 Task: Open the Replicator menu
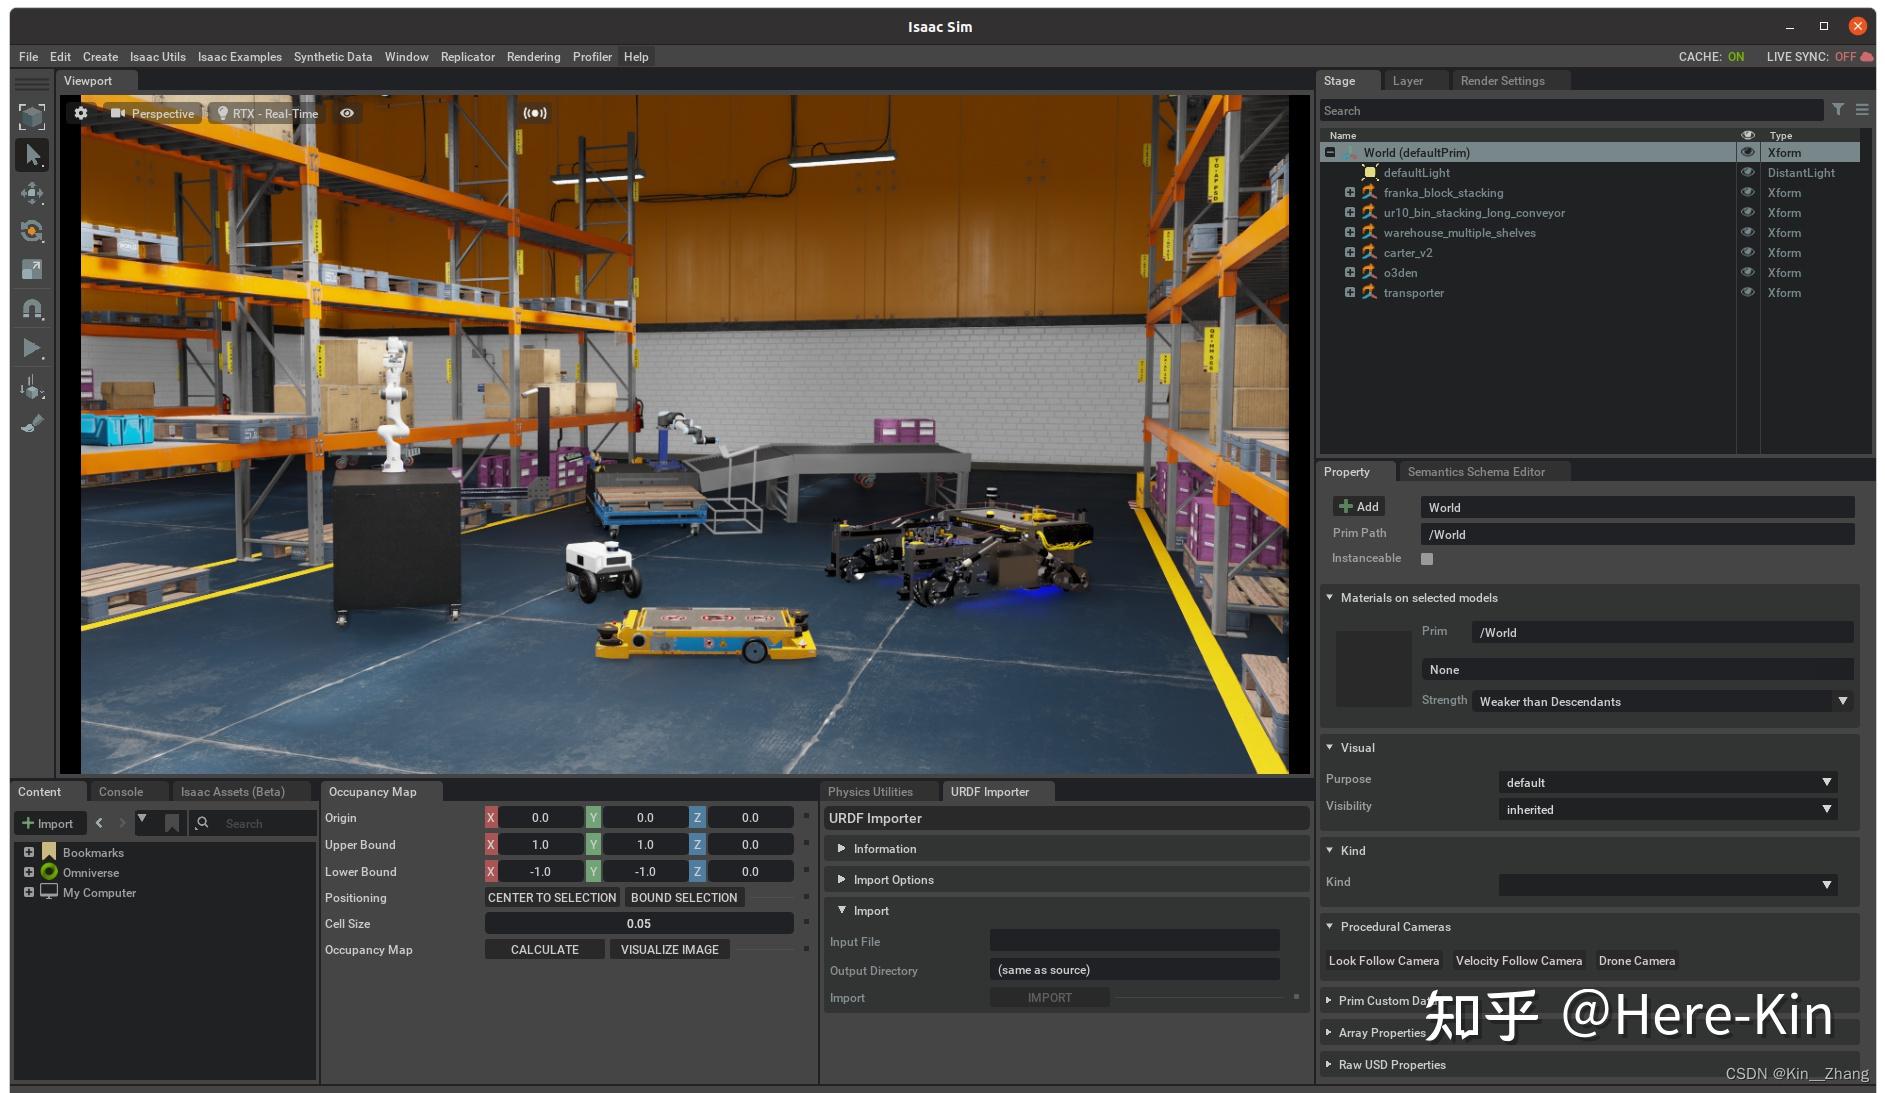point(468,57)
